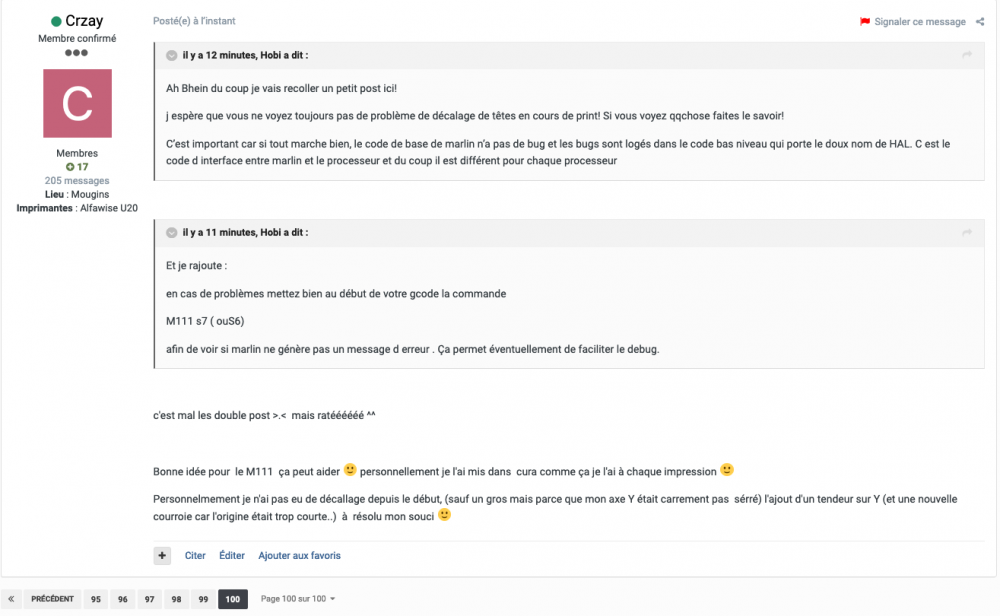This screenshot has height=616, width=1000.
Task: Collapse the second Hobi quote block
Action: tap(172, 232)
